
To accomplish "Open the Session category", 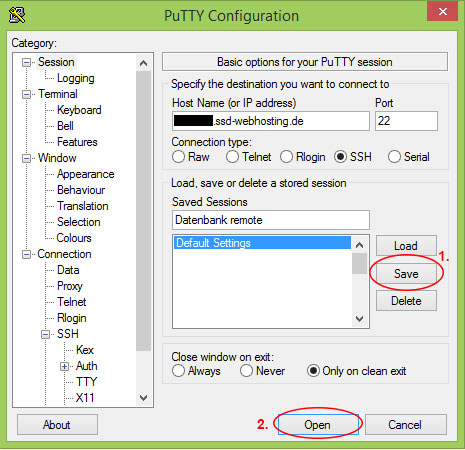I will coord(56,62).
